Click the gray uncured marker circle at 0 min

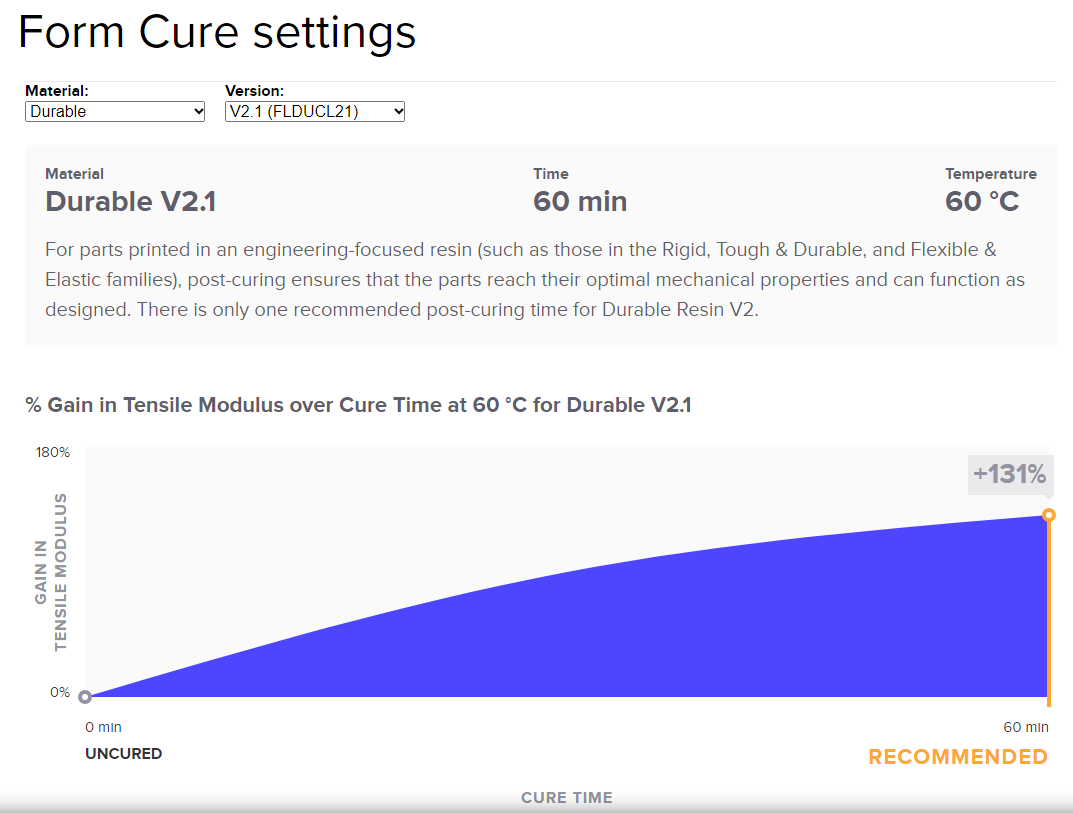pos(85,697)
